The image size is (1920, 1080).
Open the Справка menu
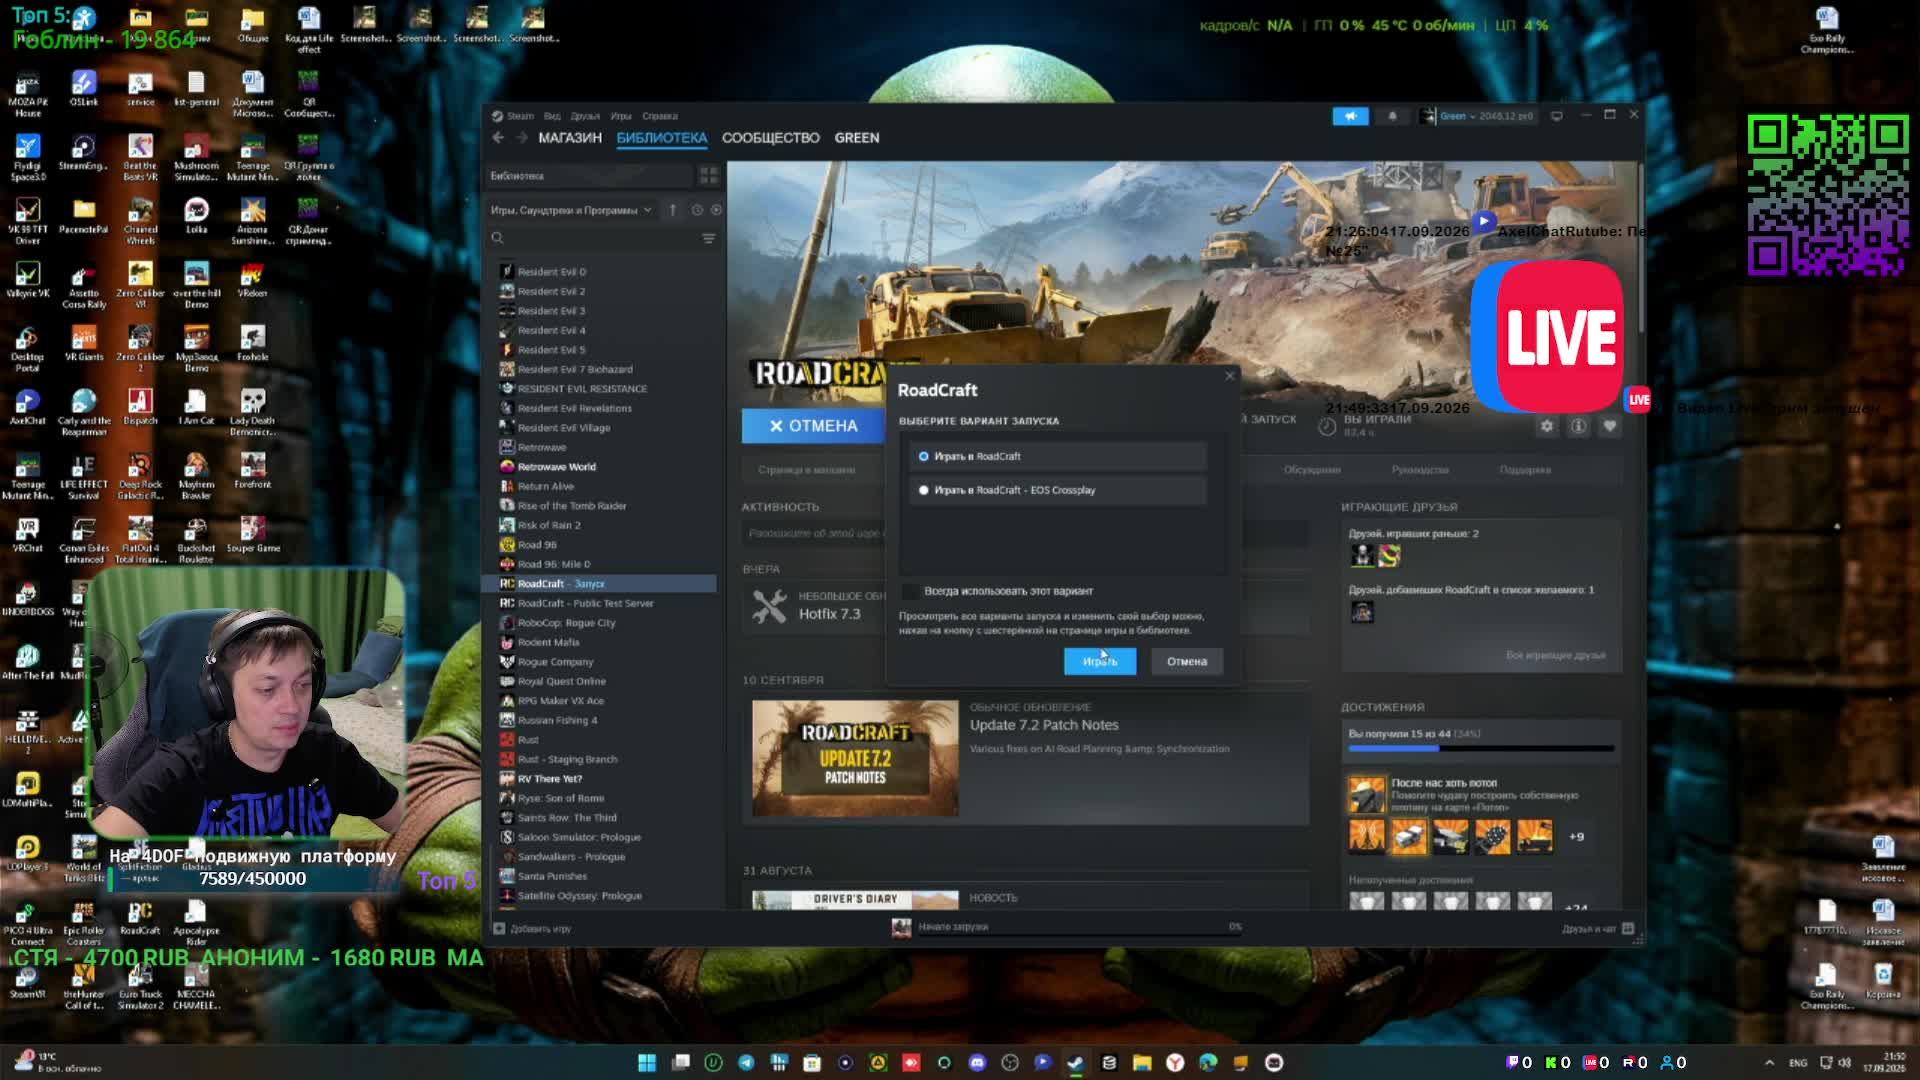coord(660,116)
